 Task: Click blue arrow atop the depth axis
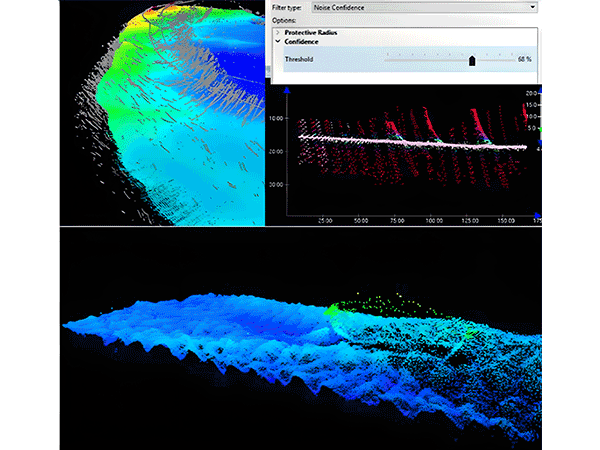pos(289,91)
